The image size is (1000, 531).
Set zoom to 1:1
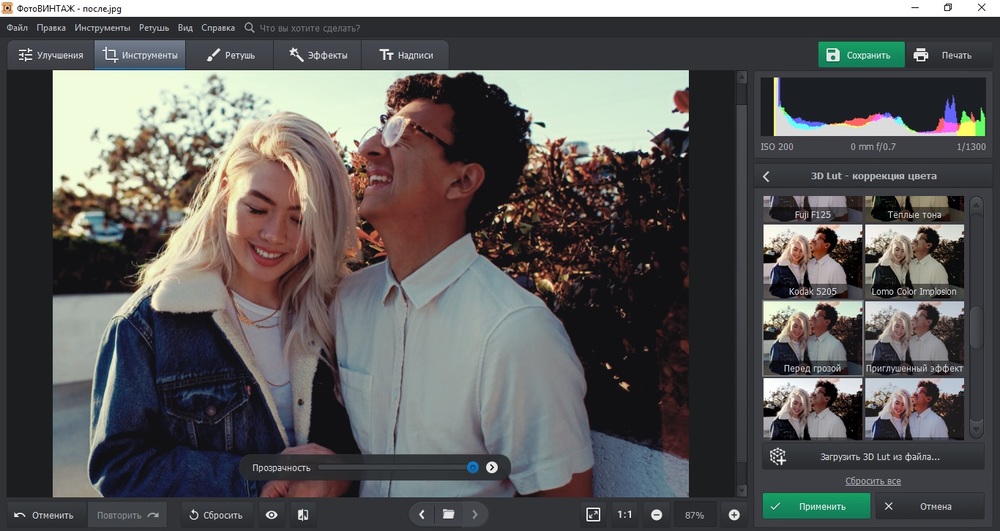pos(625,515)
